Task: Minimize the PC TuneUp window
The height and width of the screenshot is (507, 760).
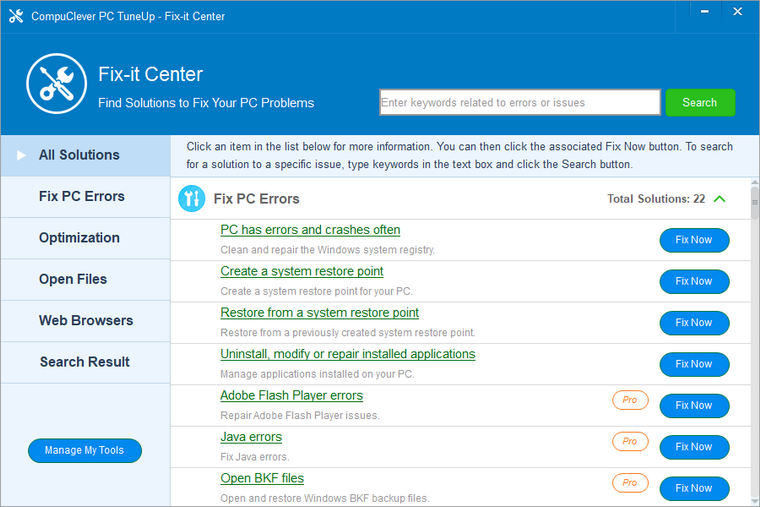Action: point(706,14)
